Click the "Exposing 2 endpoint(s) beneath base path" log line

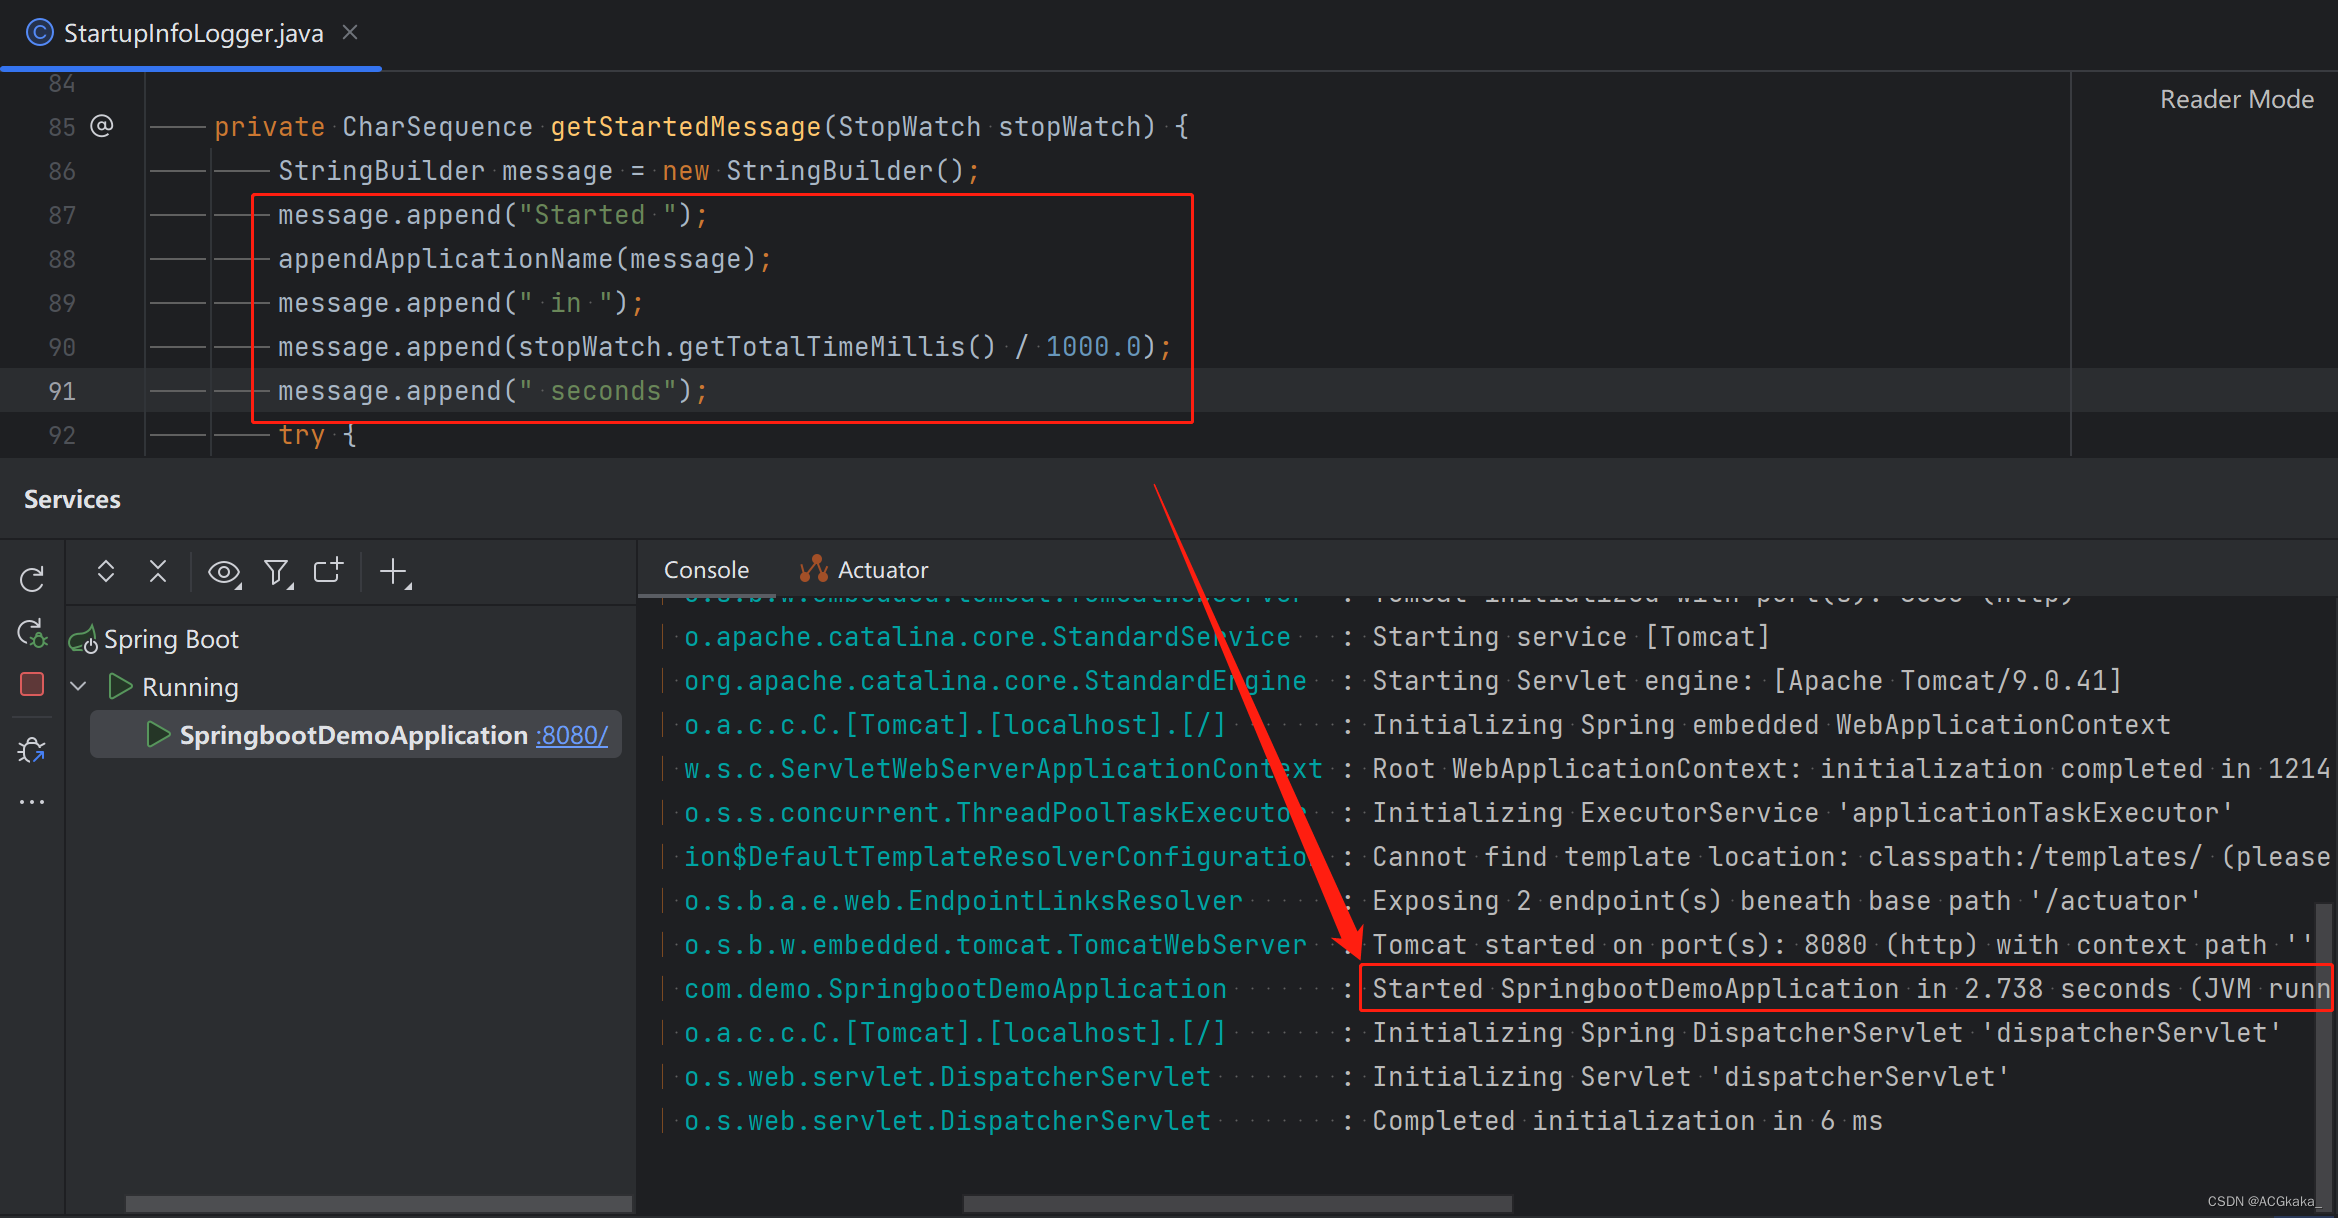point(1787,901)
